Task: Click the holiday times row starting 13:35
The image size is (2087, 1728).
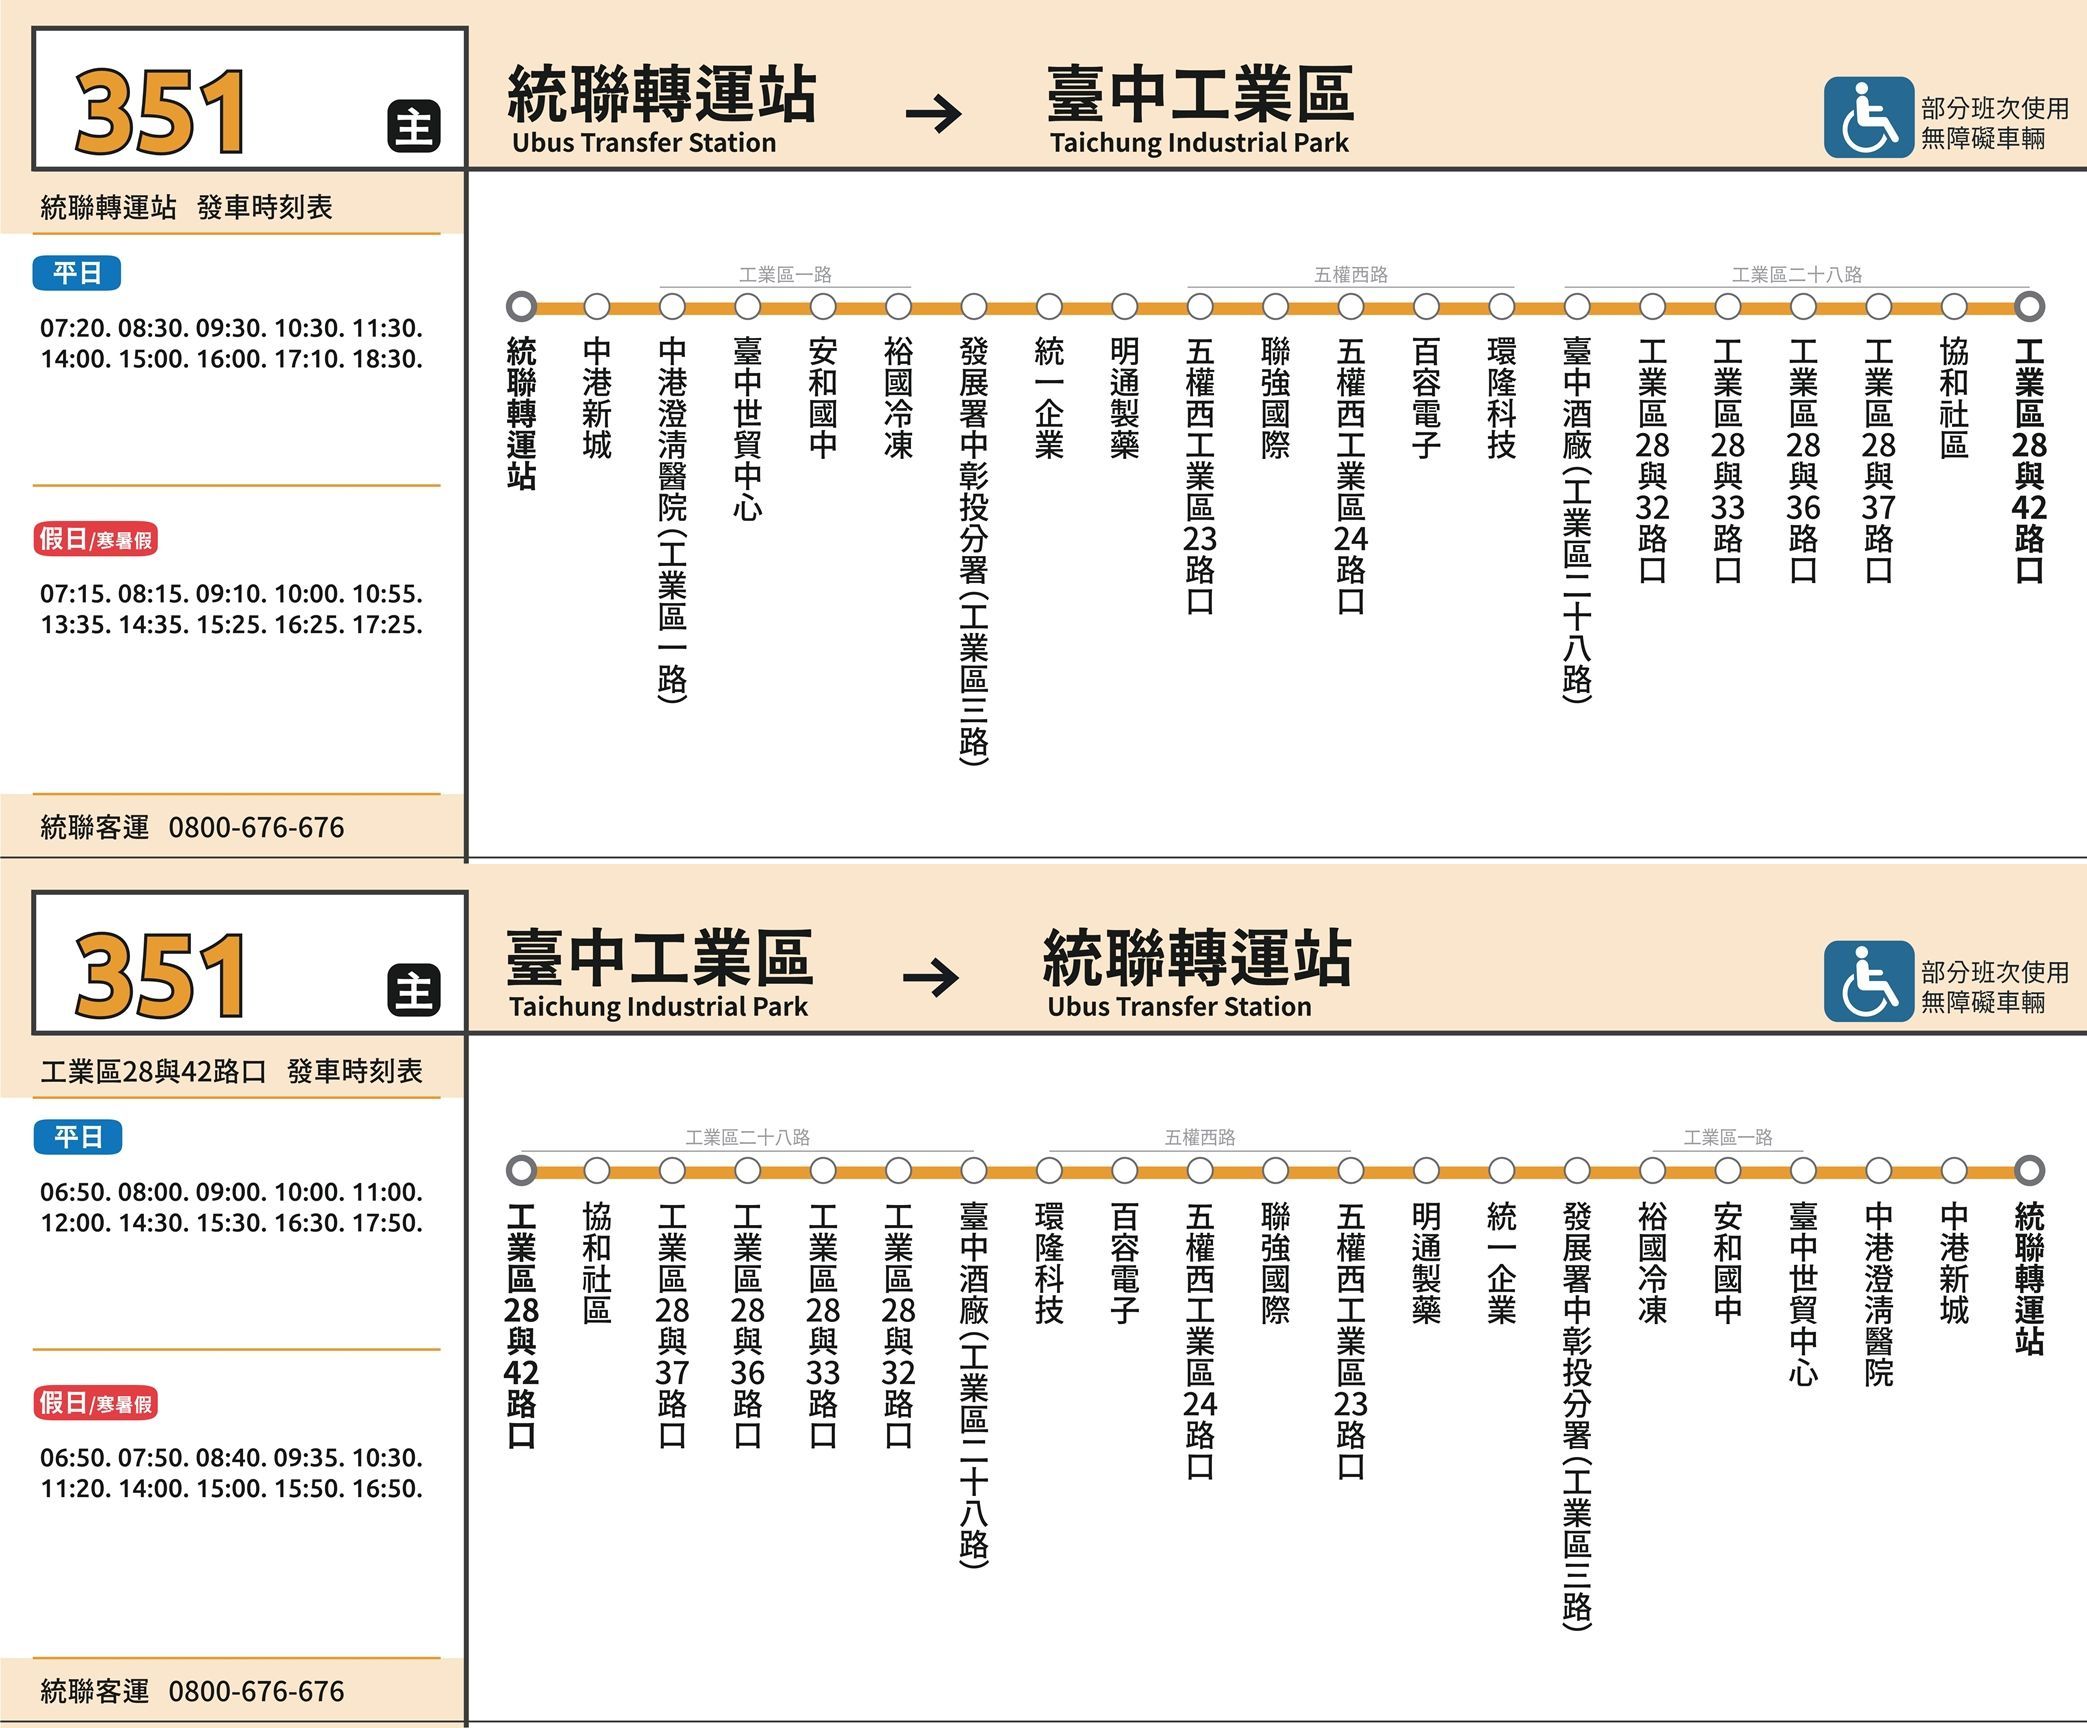Action: pos(231,625)
